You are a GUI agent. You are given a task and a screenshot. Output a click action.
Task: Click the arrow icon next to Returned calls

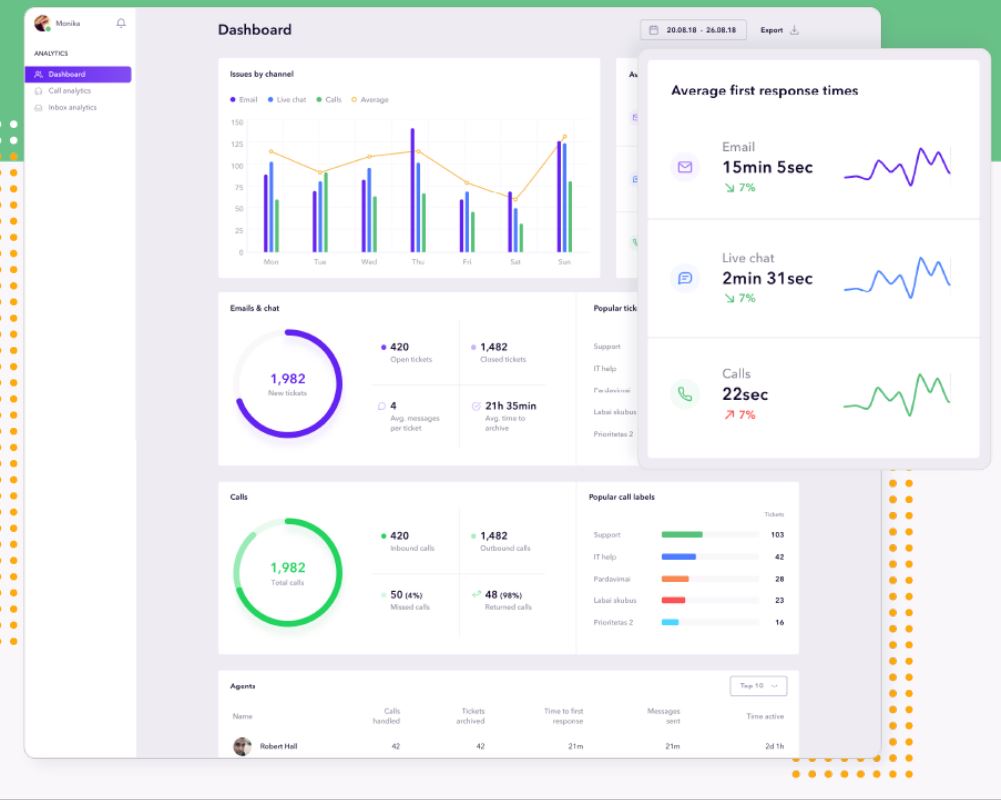tap(476, 594)
